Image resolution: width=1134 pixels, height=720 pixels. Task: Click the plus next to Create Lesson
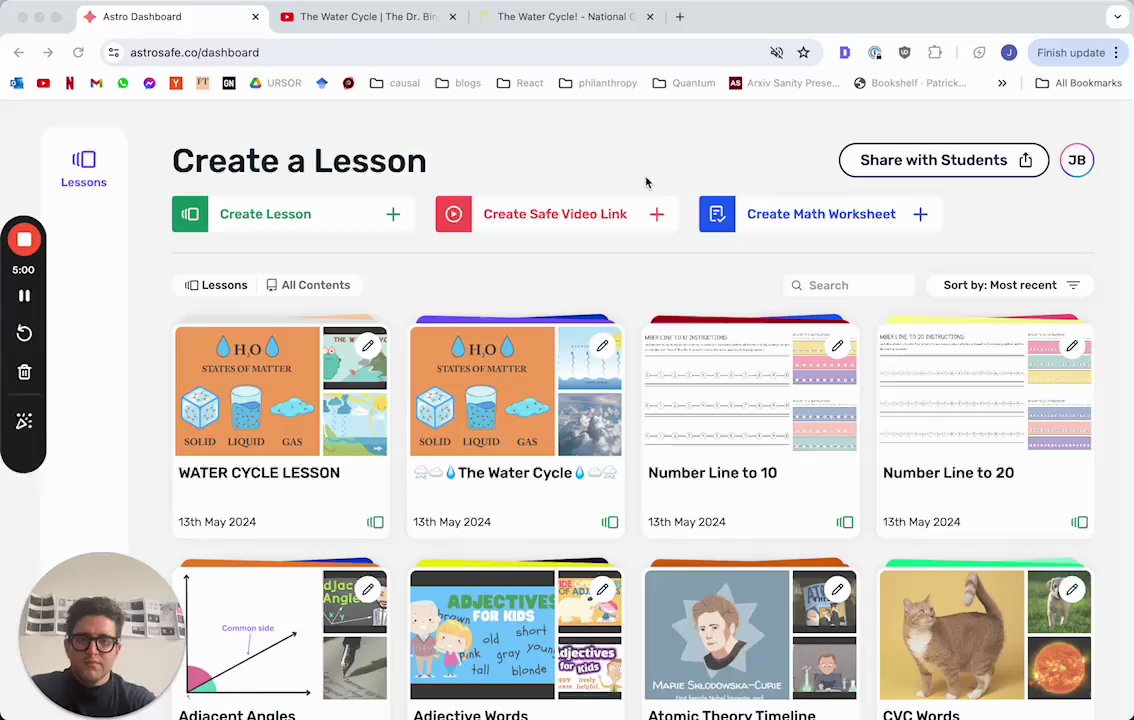(393, 214)
